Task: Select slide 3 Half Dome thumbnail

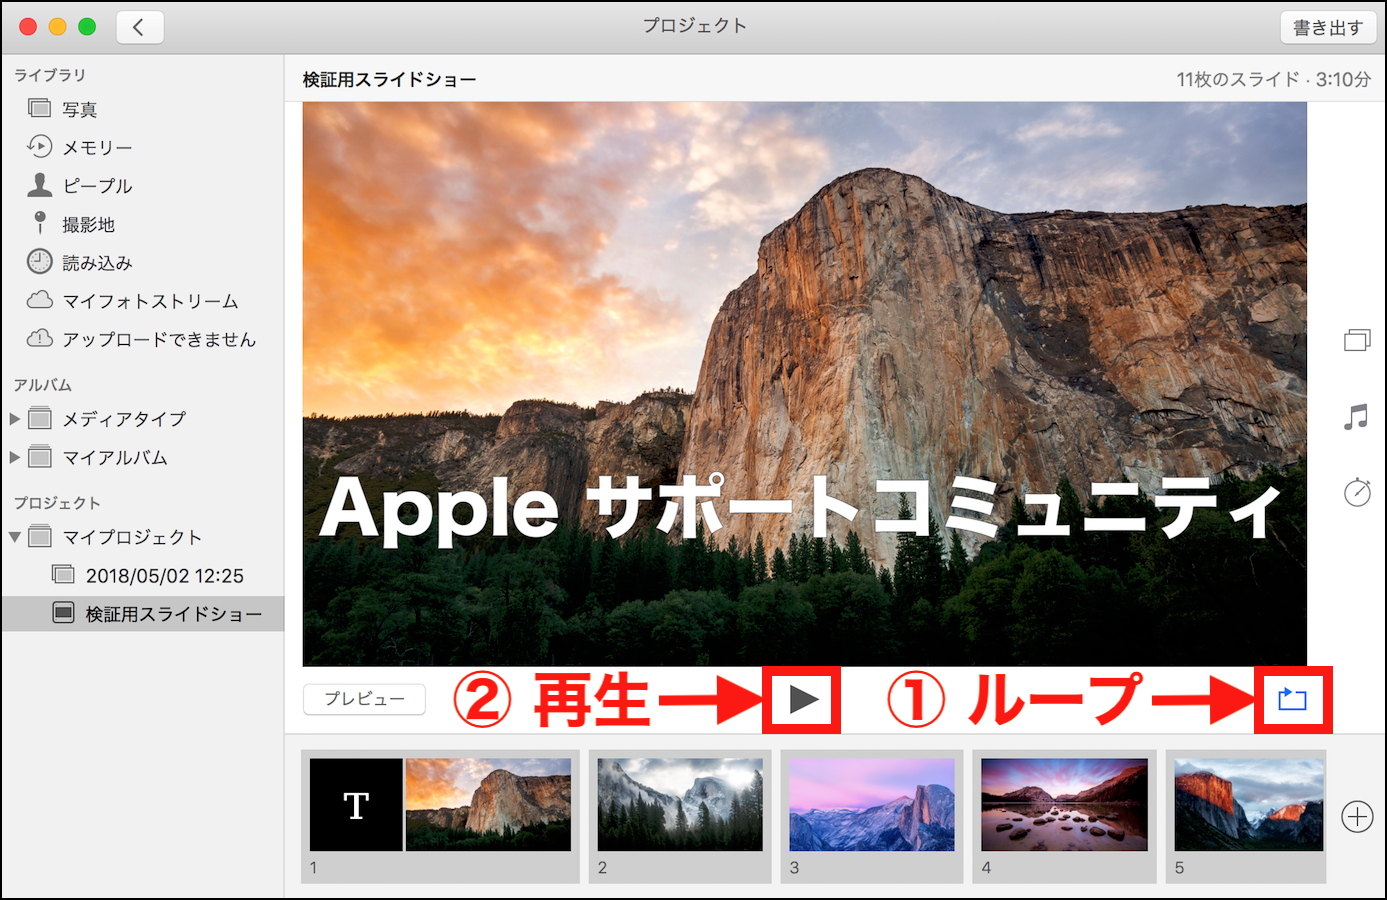Action: (x=872, y=805)
